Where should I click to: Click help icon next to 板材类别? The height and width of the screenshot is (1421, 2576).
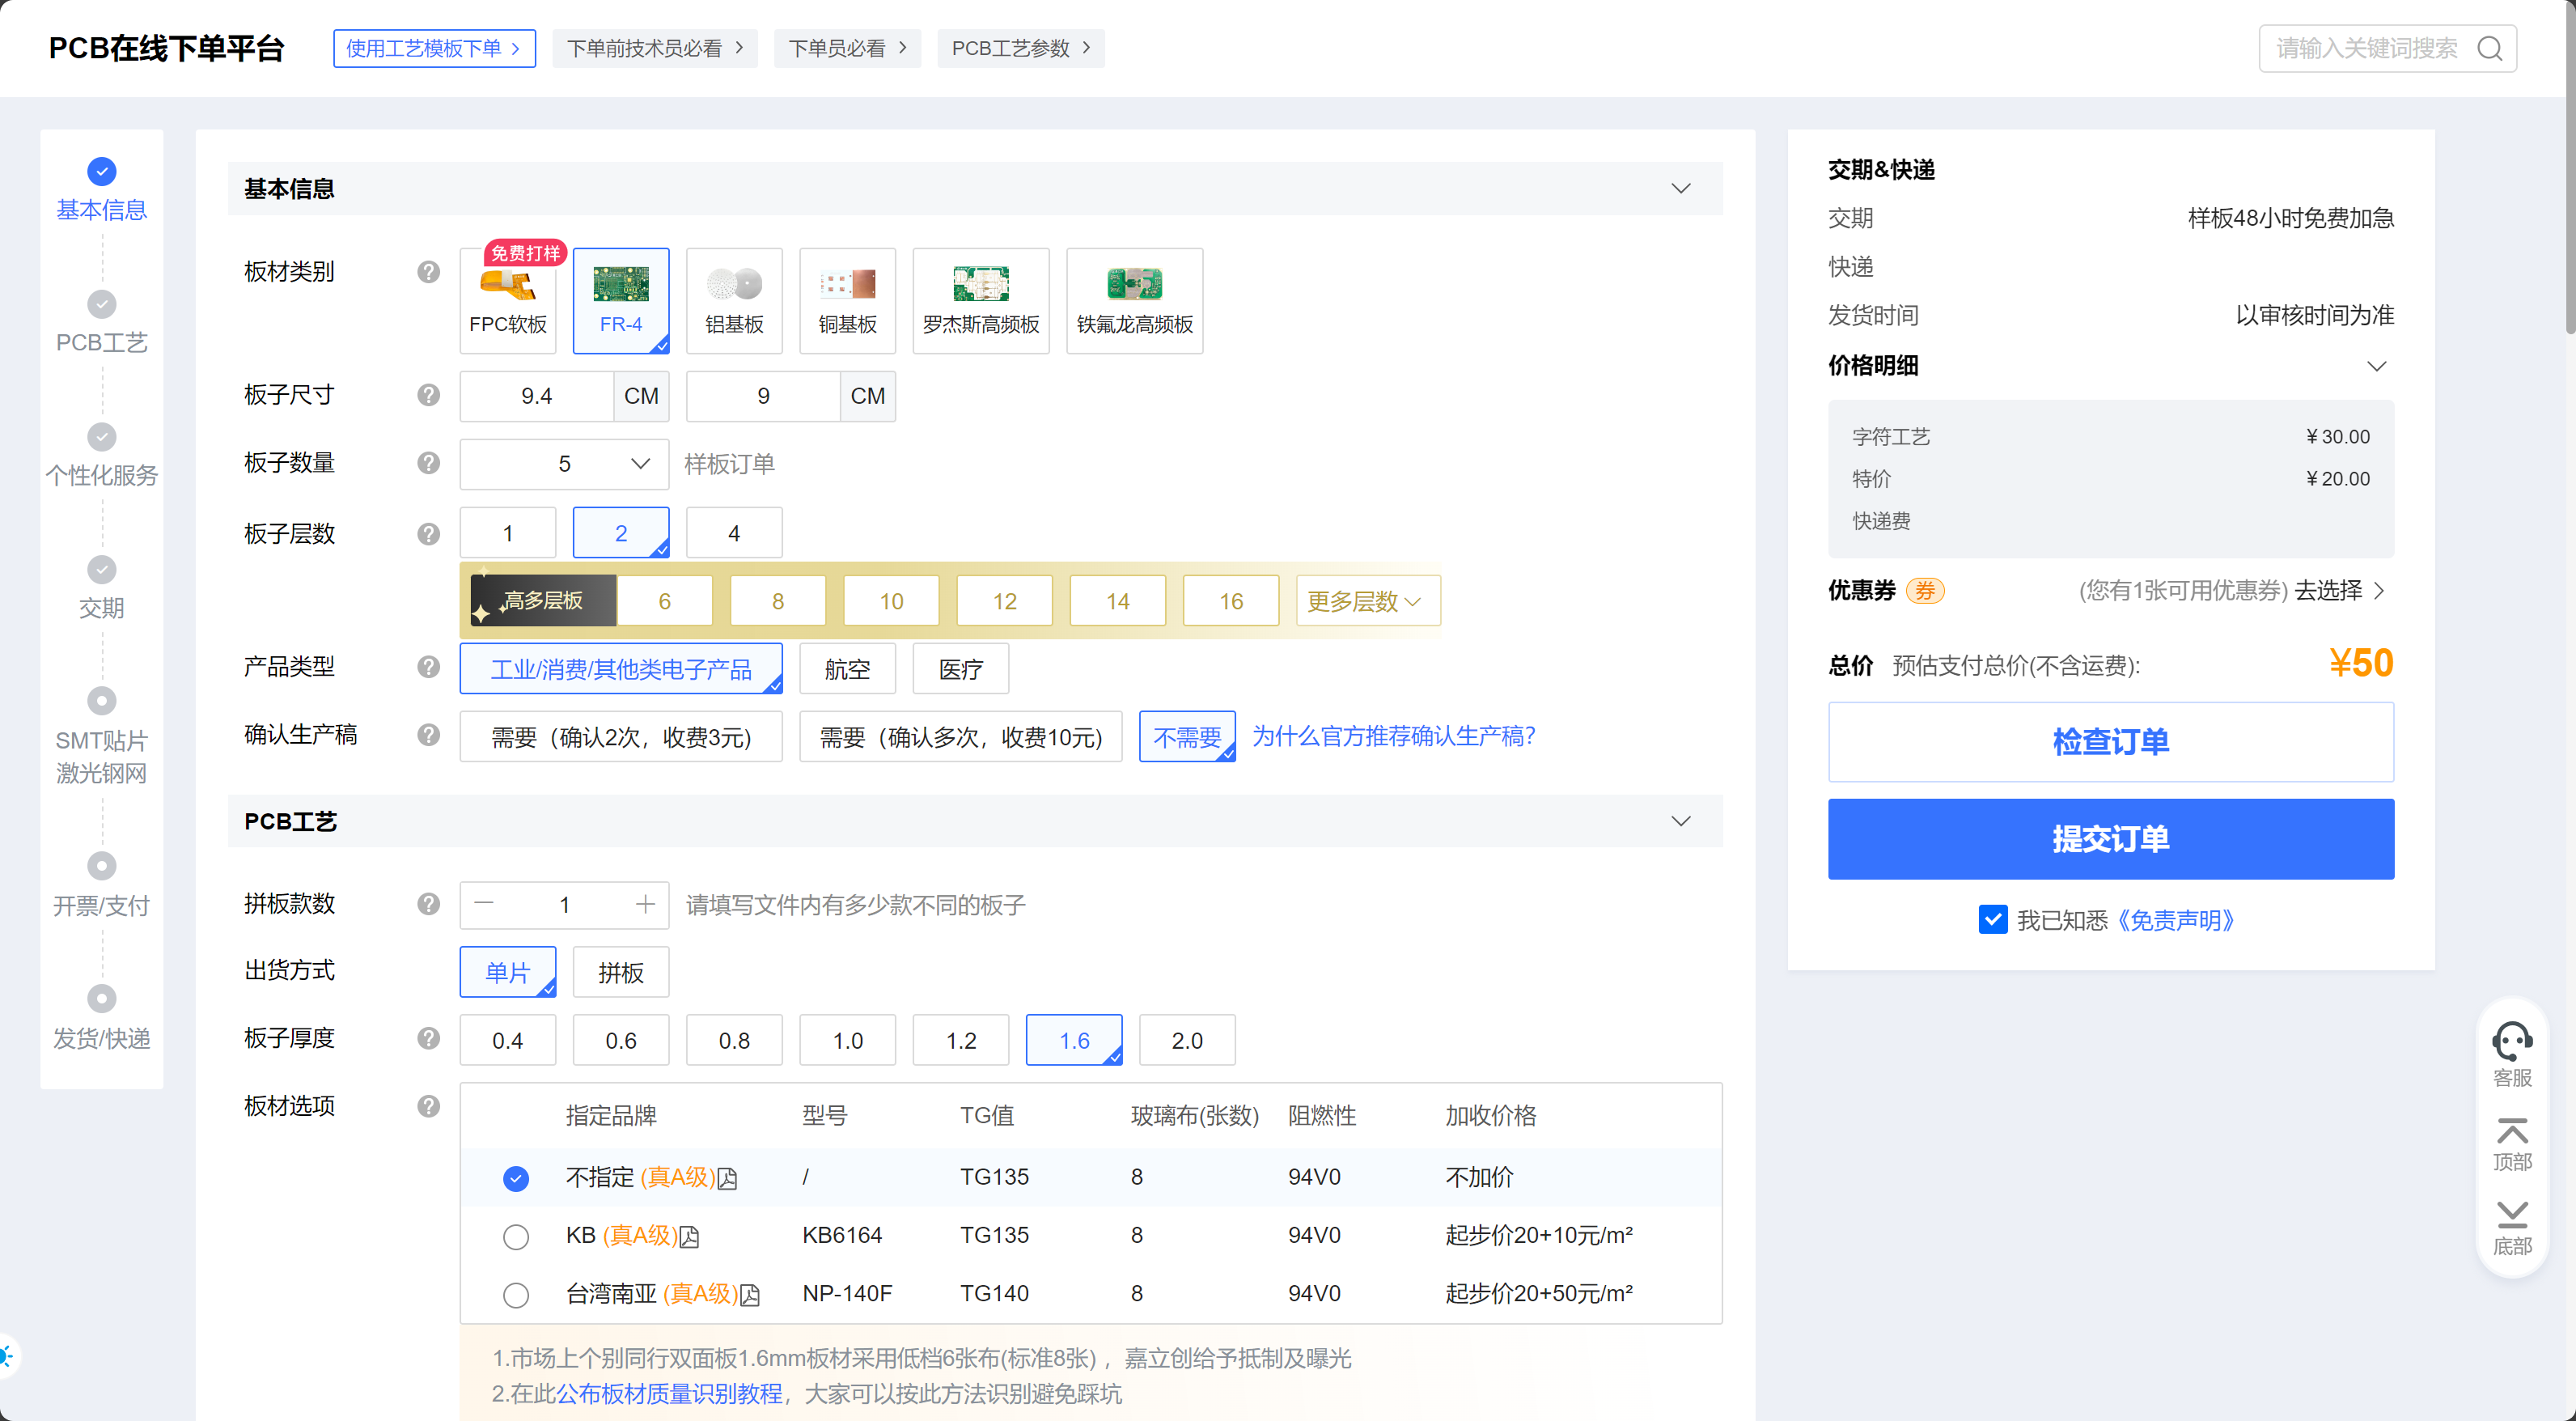(x=429, y=272)
